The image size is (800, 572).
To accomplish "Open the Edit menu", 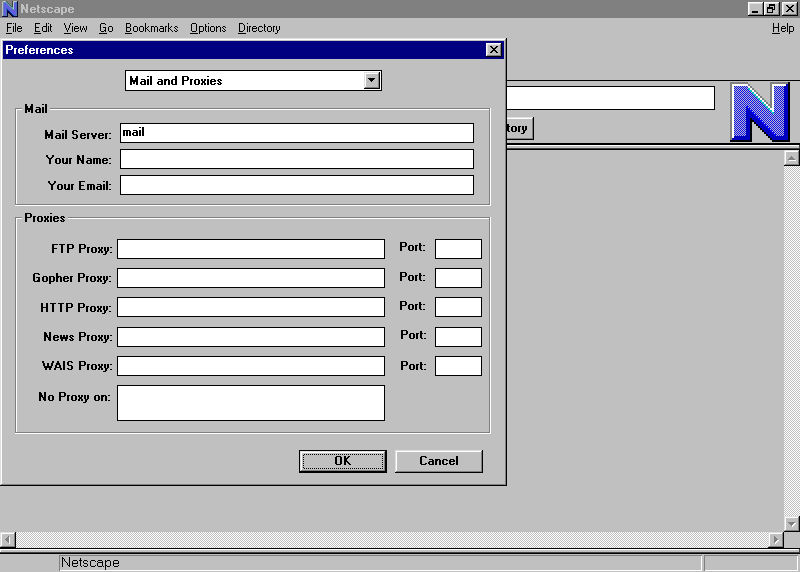I will (x=43, y=28).
